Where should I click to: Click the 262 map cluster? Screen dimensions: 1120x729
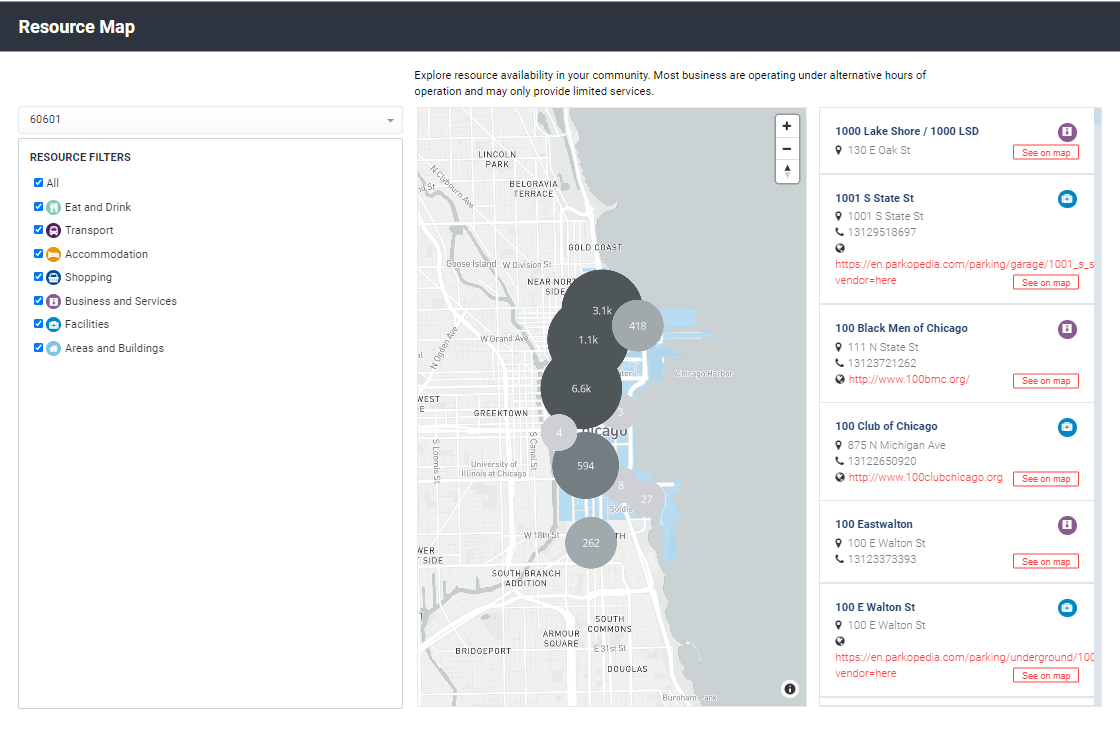[591, 543]
